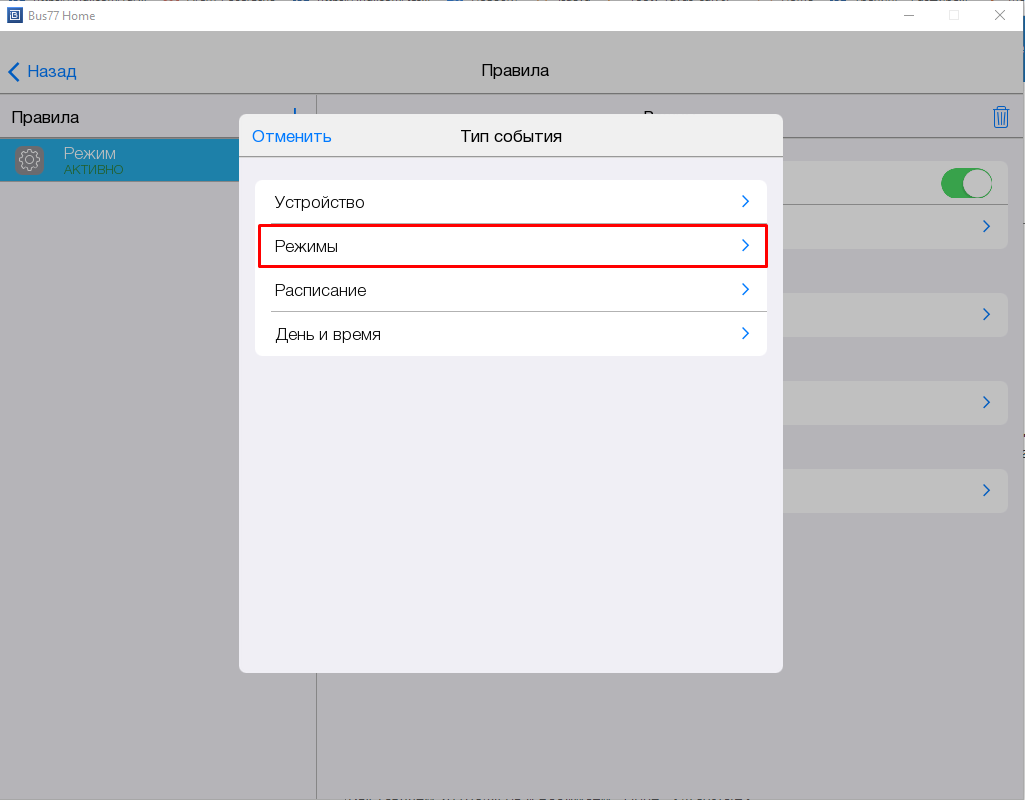Toggle the green rule activation switch
Viewport: 1025px width, 800px height.
pos(965,183)
